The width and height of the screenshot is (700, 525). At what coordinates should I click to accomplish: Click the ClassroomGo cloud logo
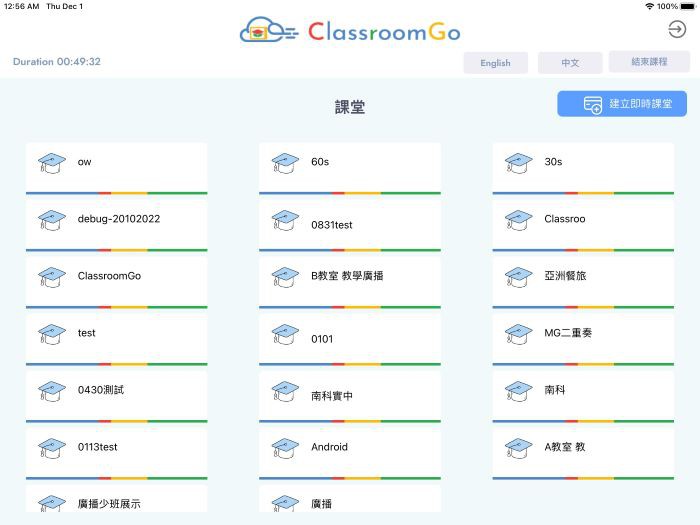point(268,32)
